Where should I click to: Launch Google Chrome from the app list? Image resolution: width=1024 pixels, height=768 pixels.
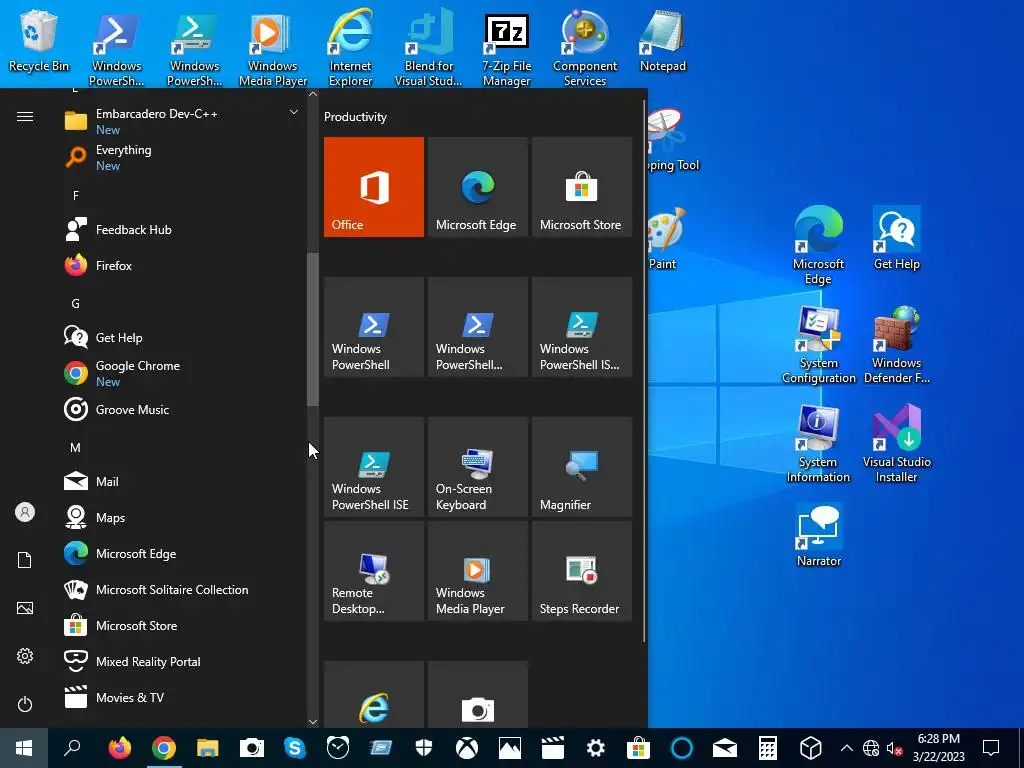(x=182, y=374)
